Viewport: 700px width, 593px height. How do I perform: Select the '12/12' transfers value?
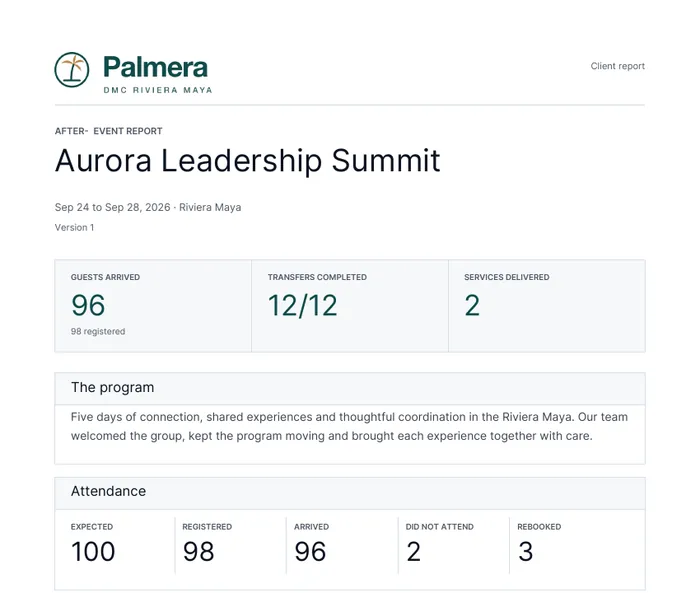(303, 306)
